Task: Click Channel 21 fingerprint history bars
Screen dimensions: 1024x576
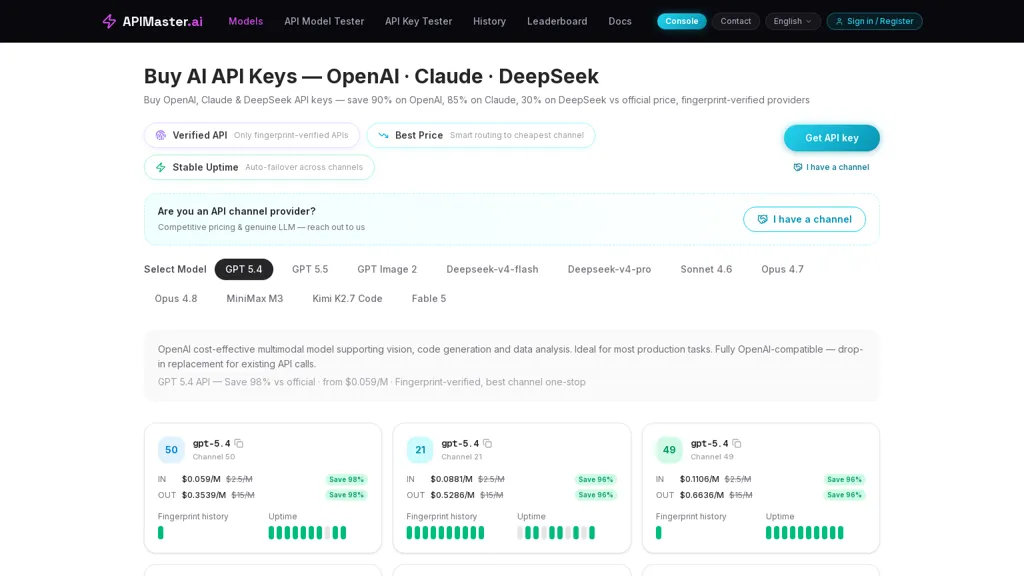Action: 445,533
